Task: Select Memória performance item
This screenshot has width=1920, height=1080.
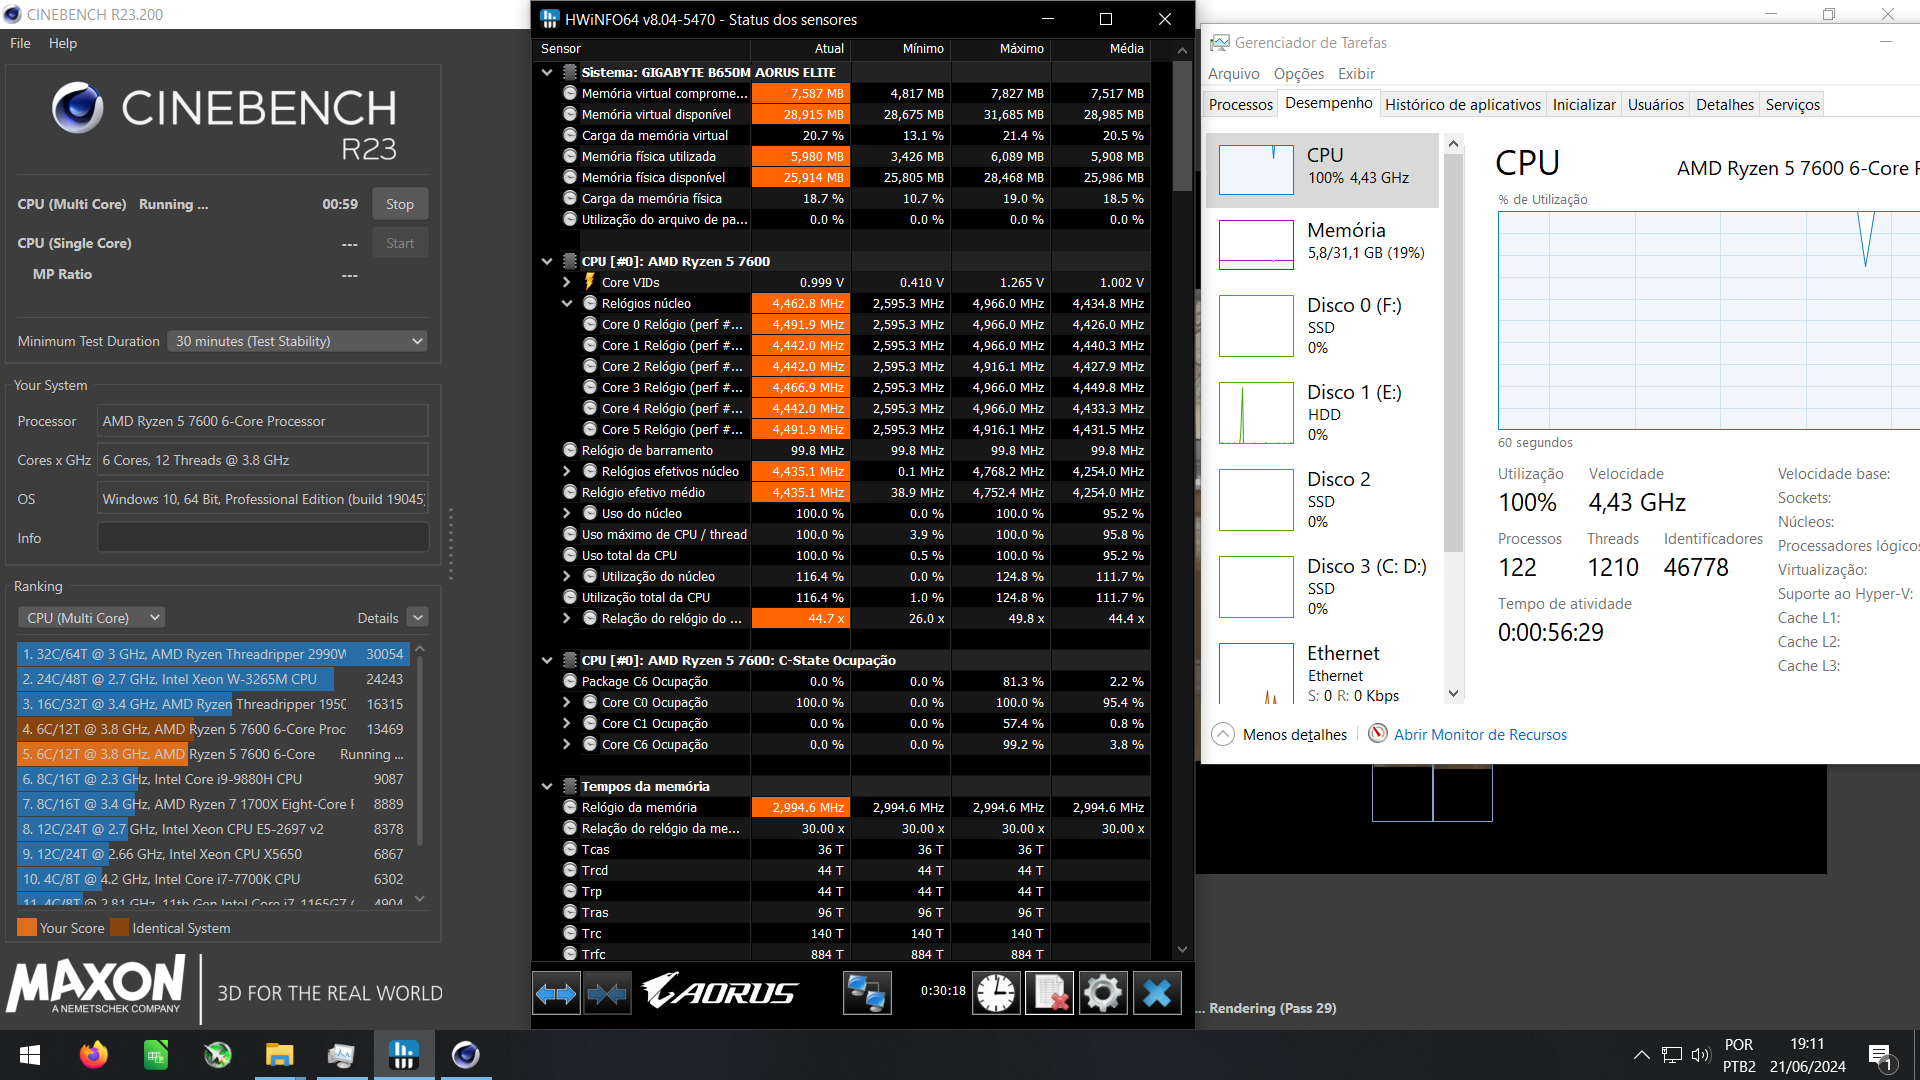Action: pos(1322,243)
